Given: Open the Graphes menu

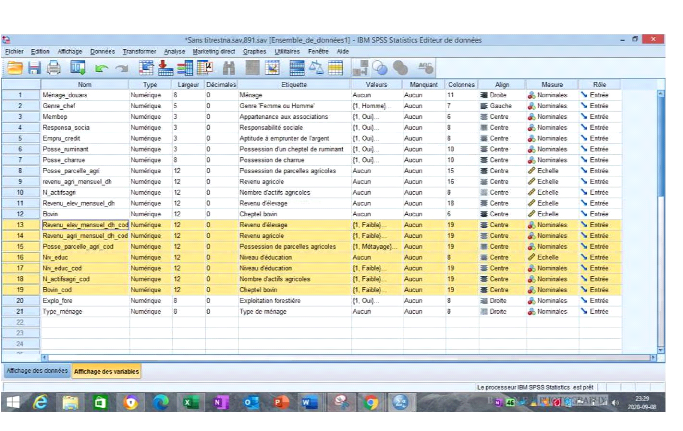Looking at the screenshot, I should pyautogui.click(x=255, y=50).
